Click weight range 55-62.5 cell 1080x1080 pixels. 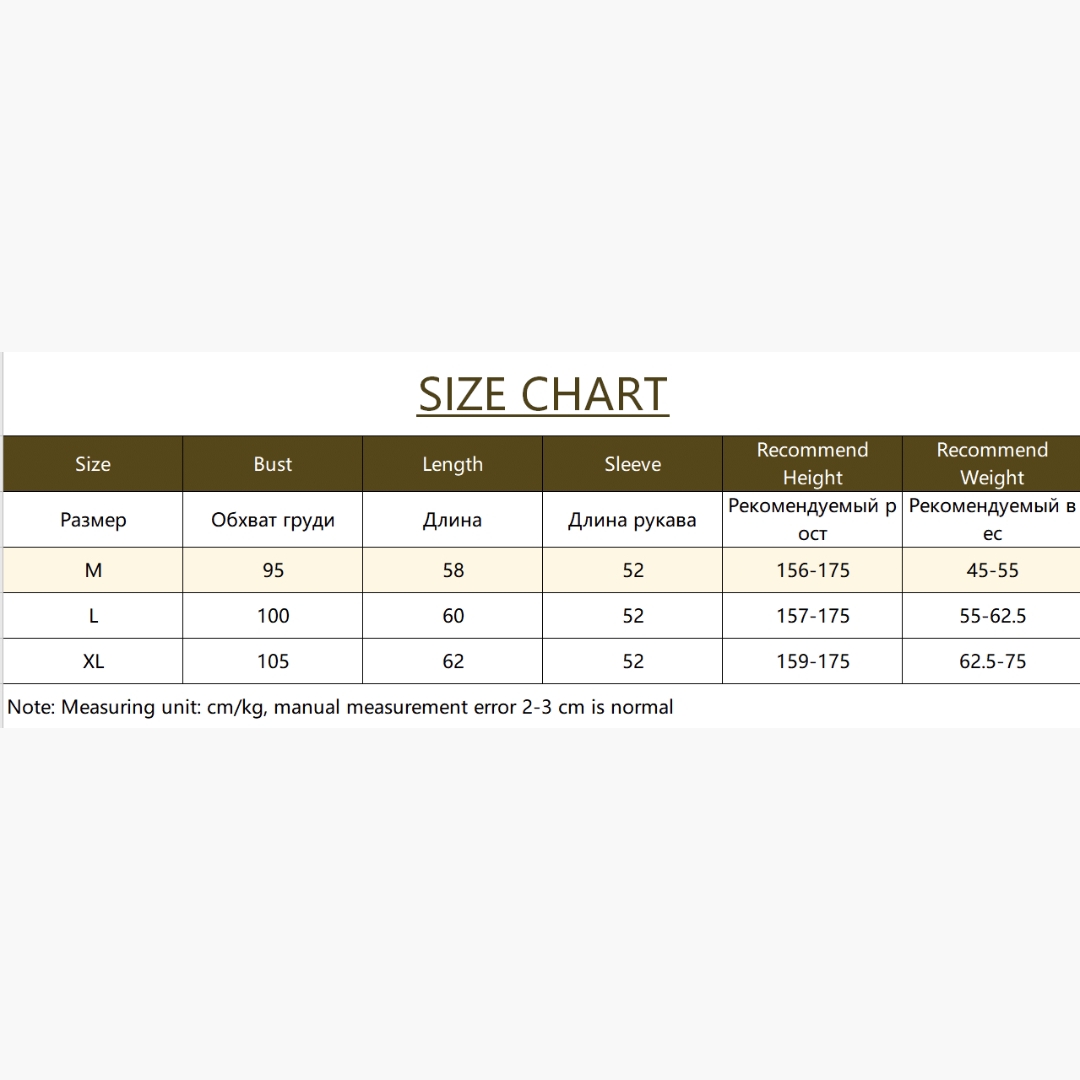[991, 616]
